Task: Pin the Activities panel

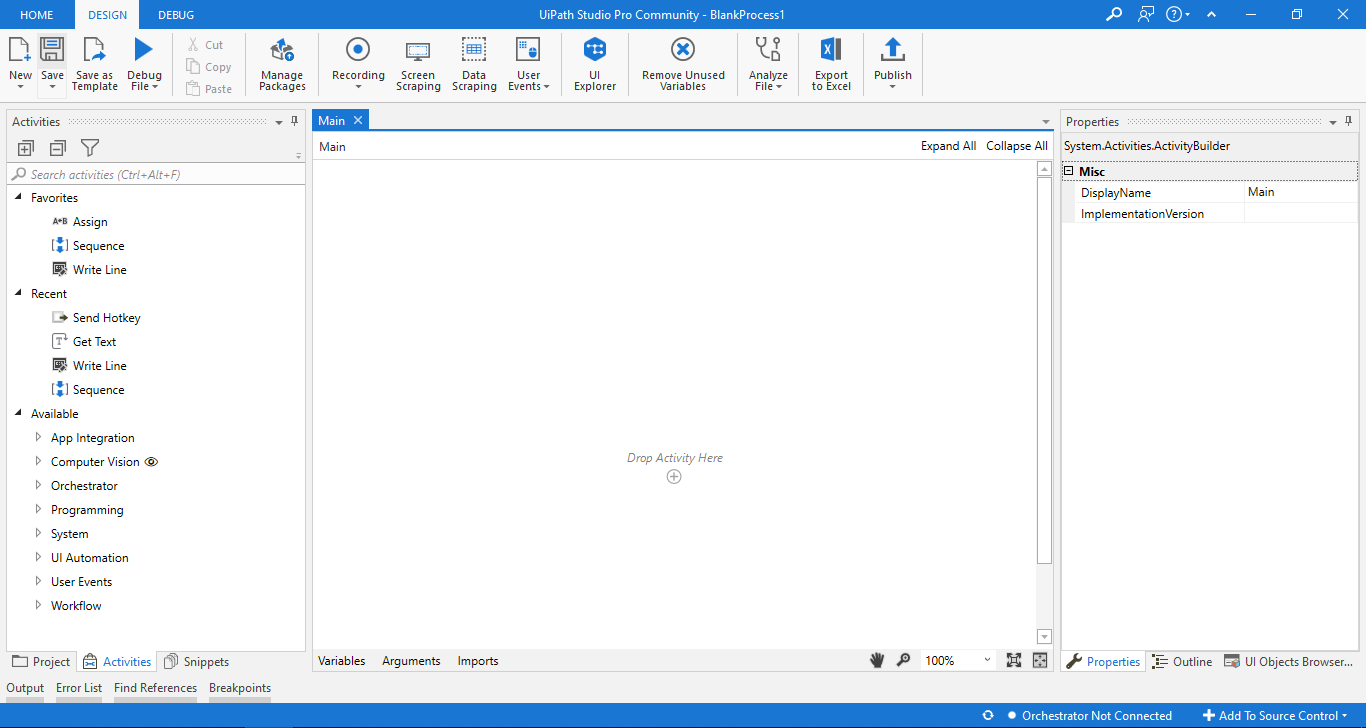Action: click(294, 121)
